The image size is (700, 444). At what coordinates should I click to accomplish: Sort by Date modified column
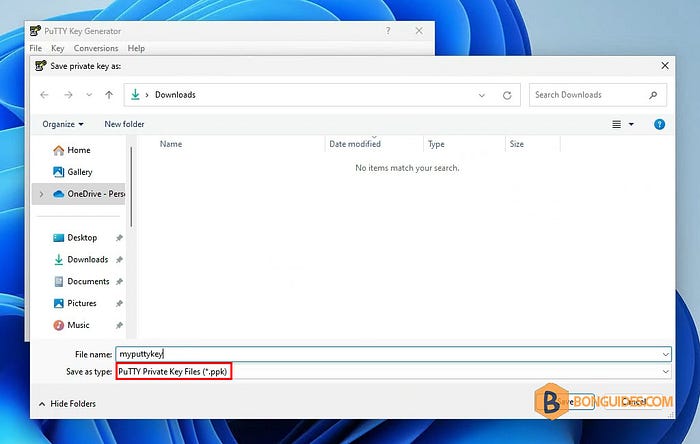[x=355, y=144]
